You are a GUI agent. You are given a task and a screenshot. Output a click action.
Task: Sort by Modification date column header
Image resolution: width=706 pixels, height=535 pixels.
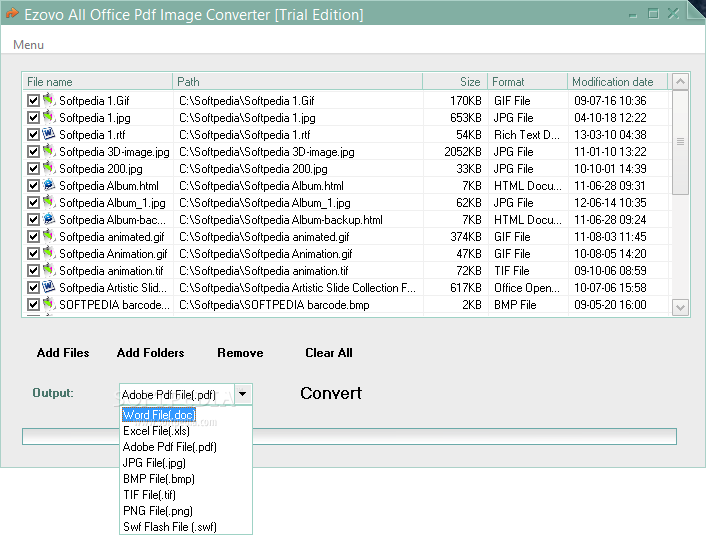[617, 82]
